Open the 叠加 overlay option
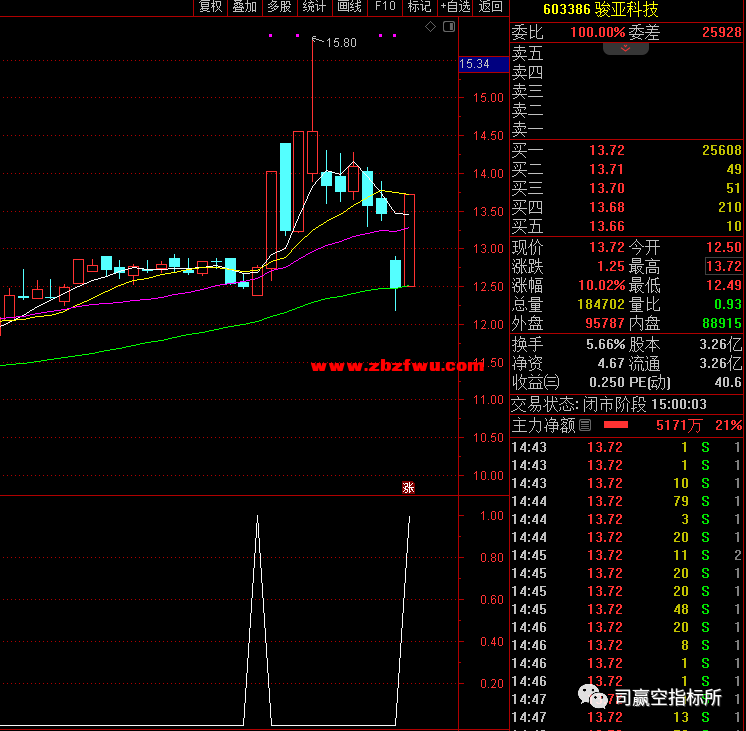Image resolution: width=746 pixels, height=731 pixels. (x=245, y=7)
